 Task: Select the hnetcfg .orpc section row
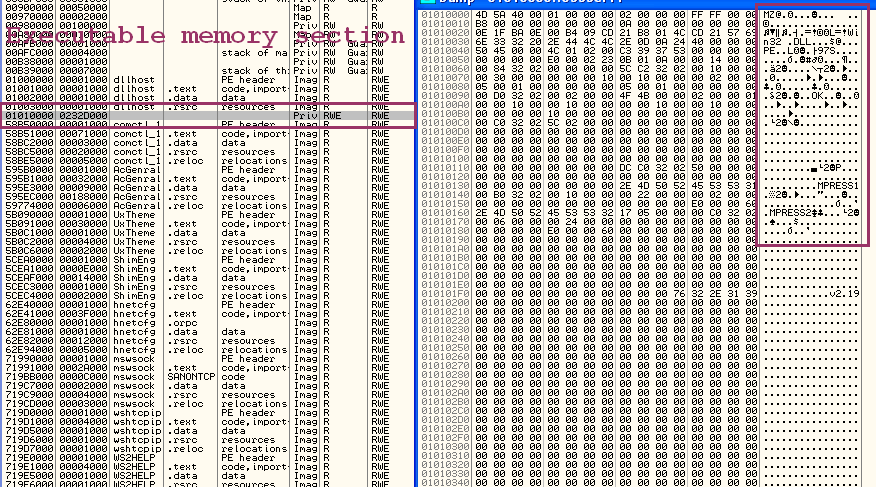coord(200,324)
